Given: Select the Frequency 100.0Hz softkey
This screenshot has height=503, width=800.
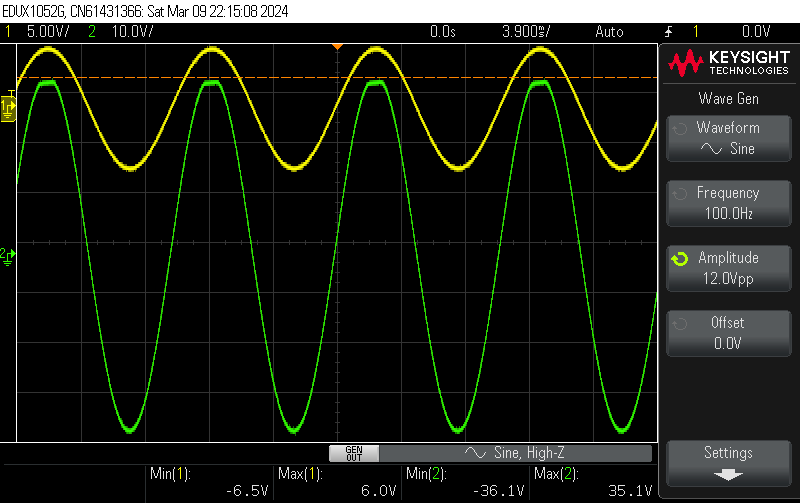Looking at the screenshot, I should pos(729,203).
